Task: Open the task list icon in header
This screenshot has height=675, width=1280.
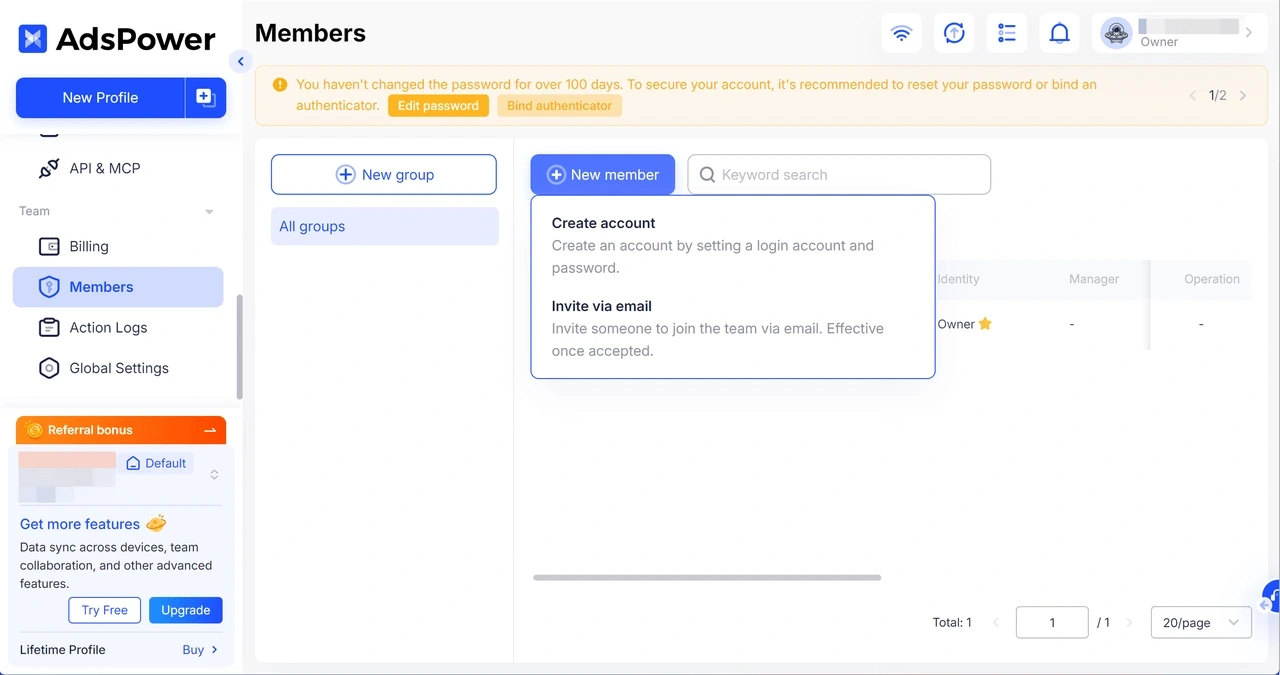Action: click(x=1007, y=33)
